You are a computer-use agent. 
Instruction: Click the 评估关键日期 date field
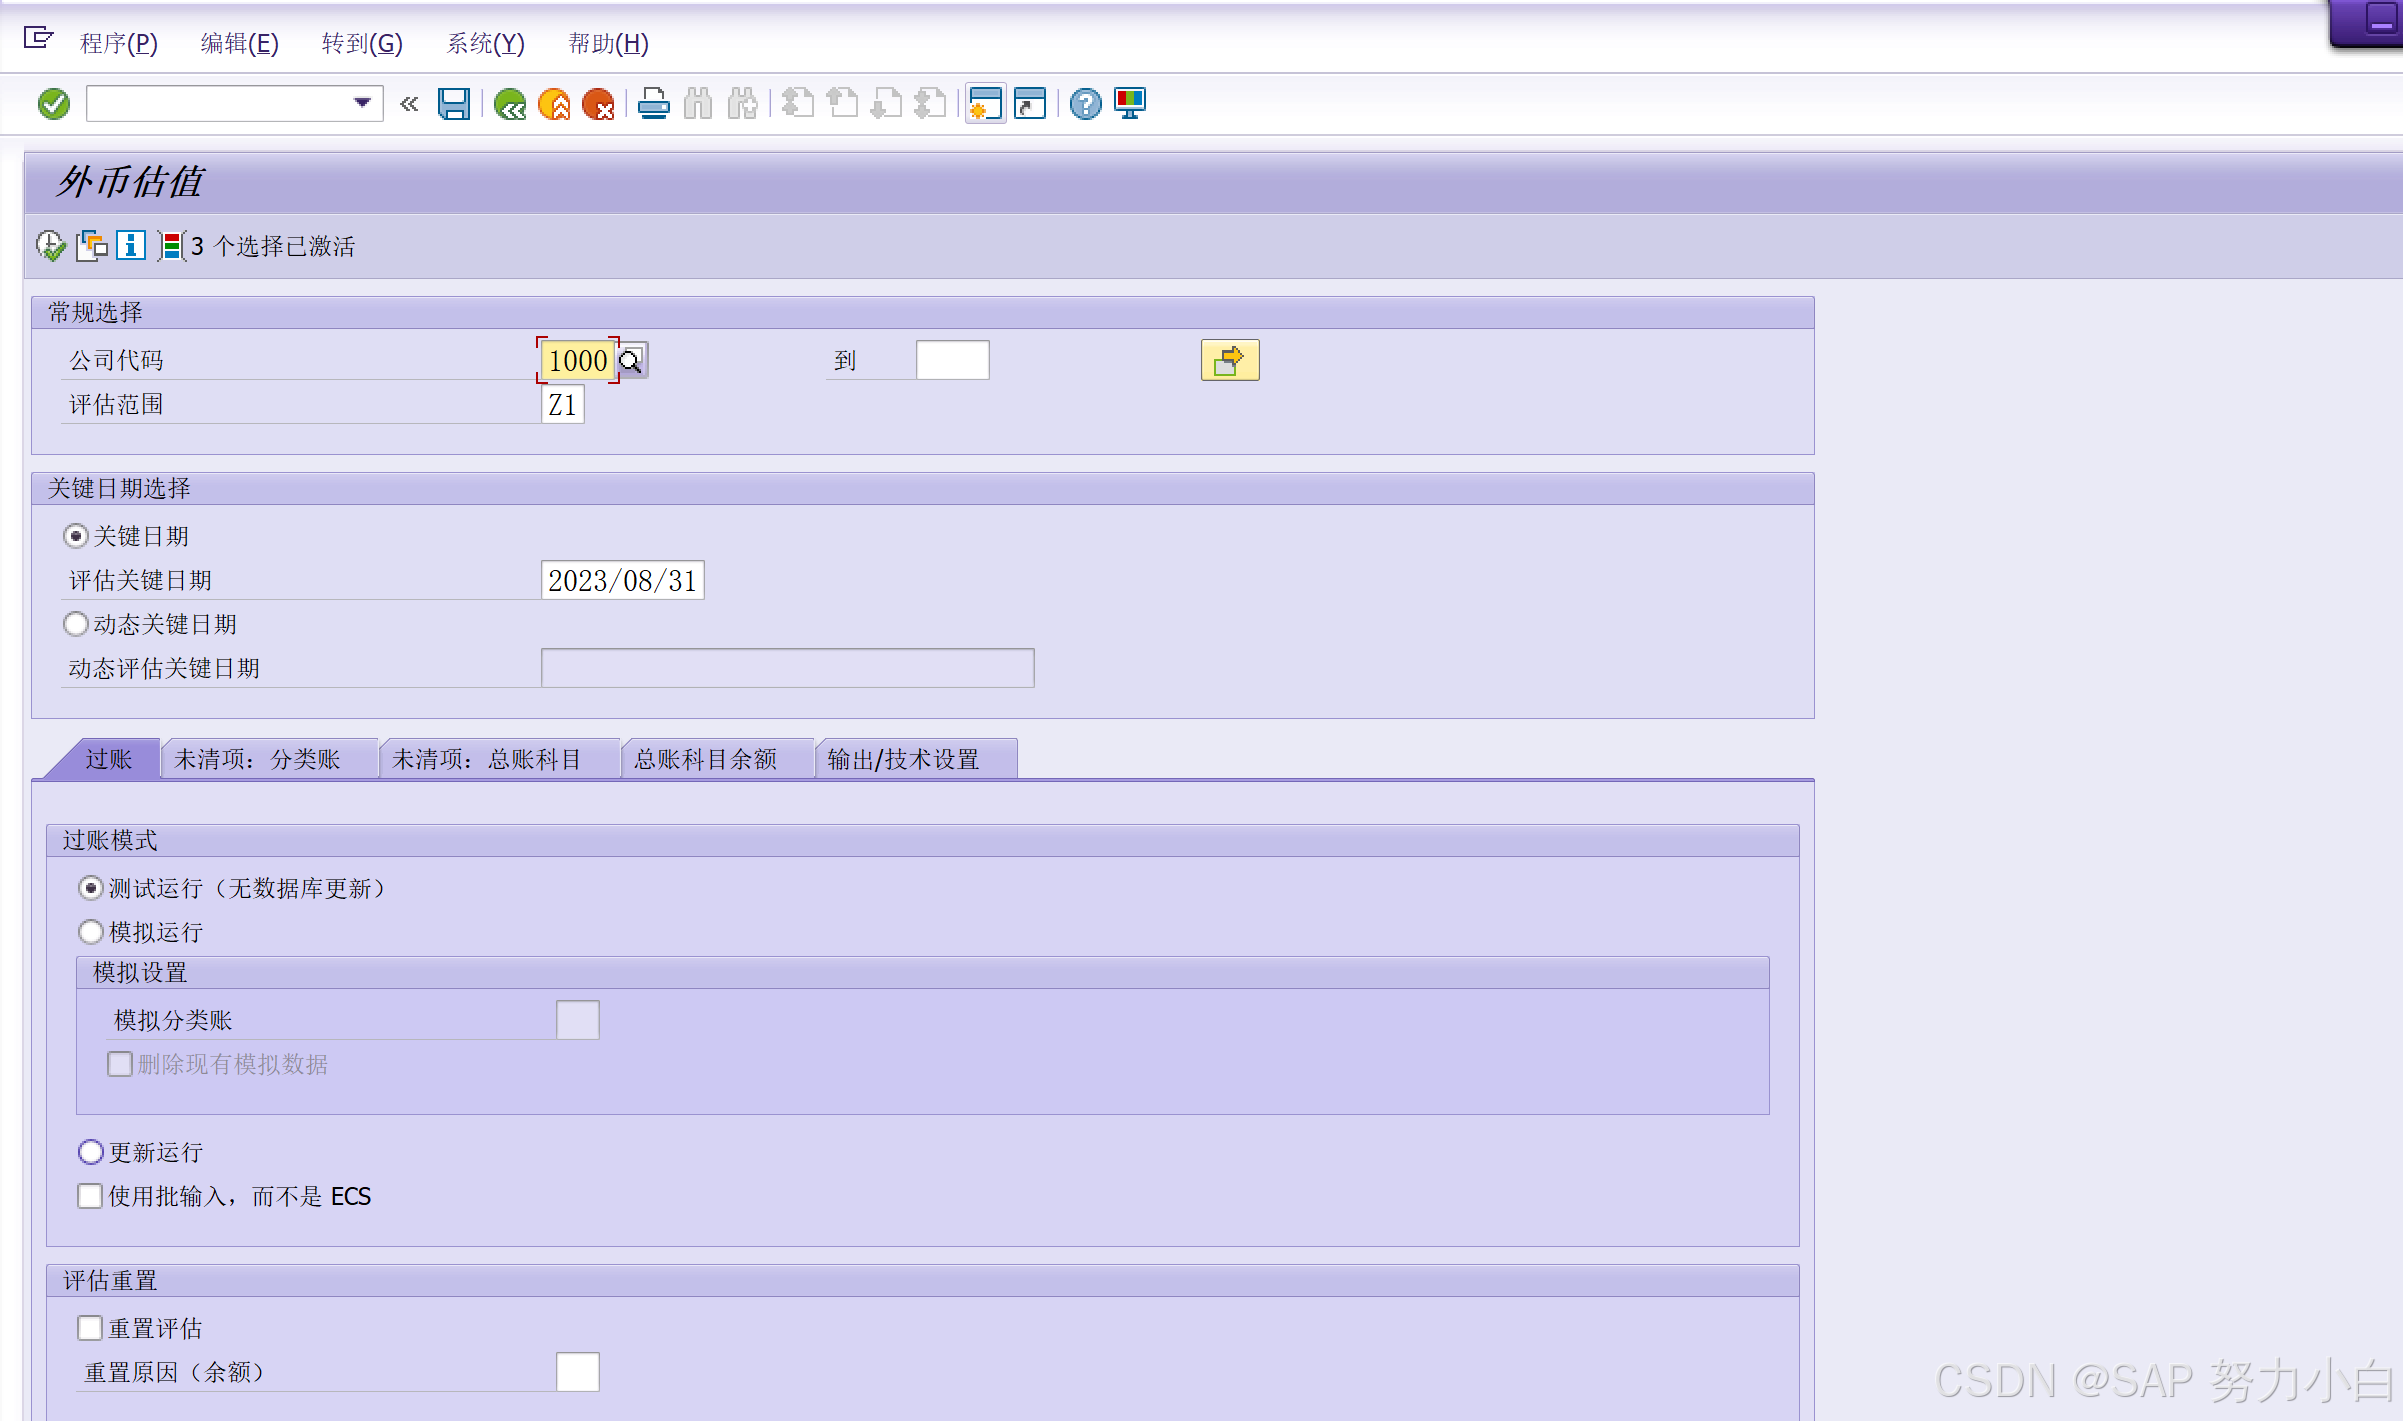click(x=622, y=581)
